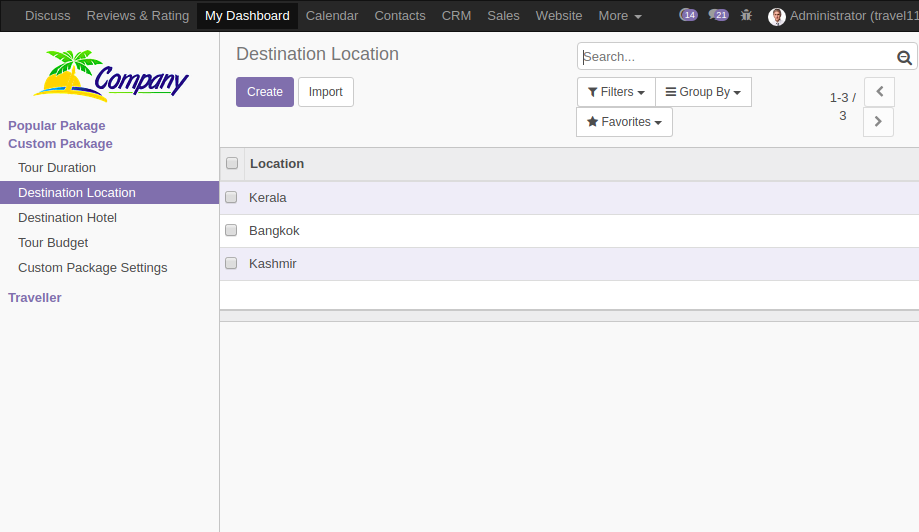Image resolution: width=919 pixels, height=532 pixels.
Task: Expand the Filters dropdown
Action: (x=616, y=92)
